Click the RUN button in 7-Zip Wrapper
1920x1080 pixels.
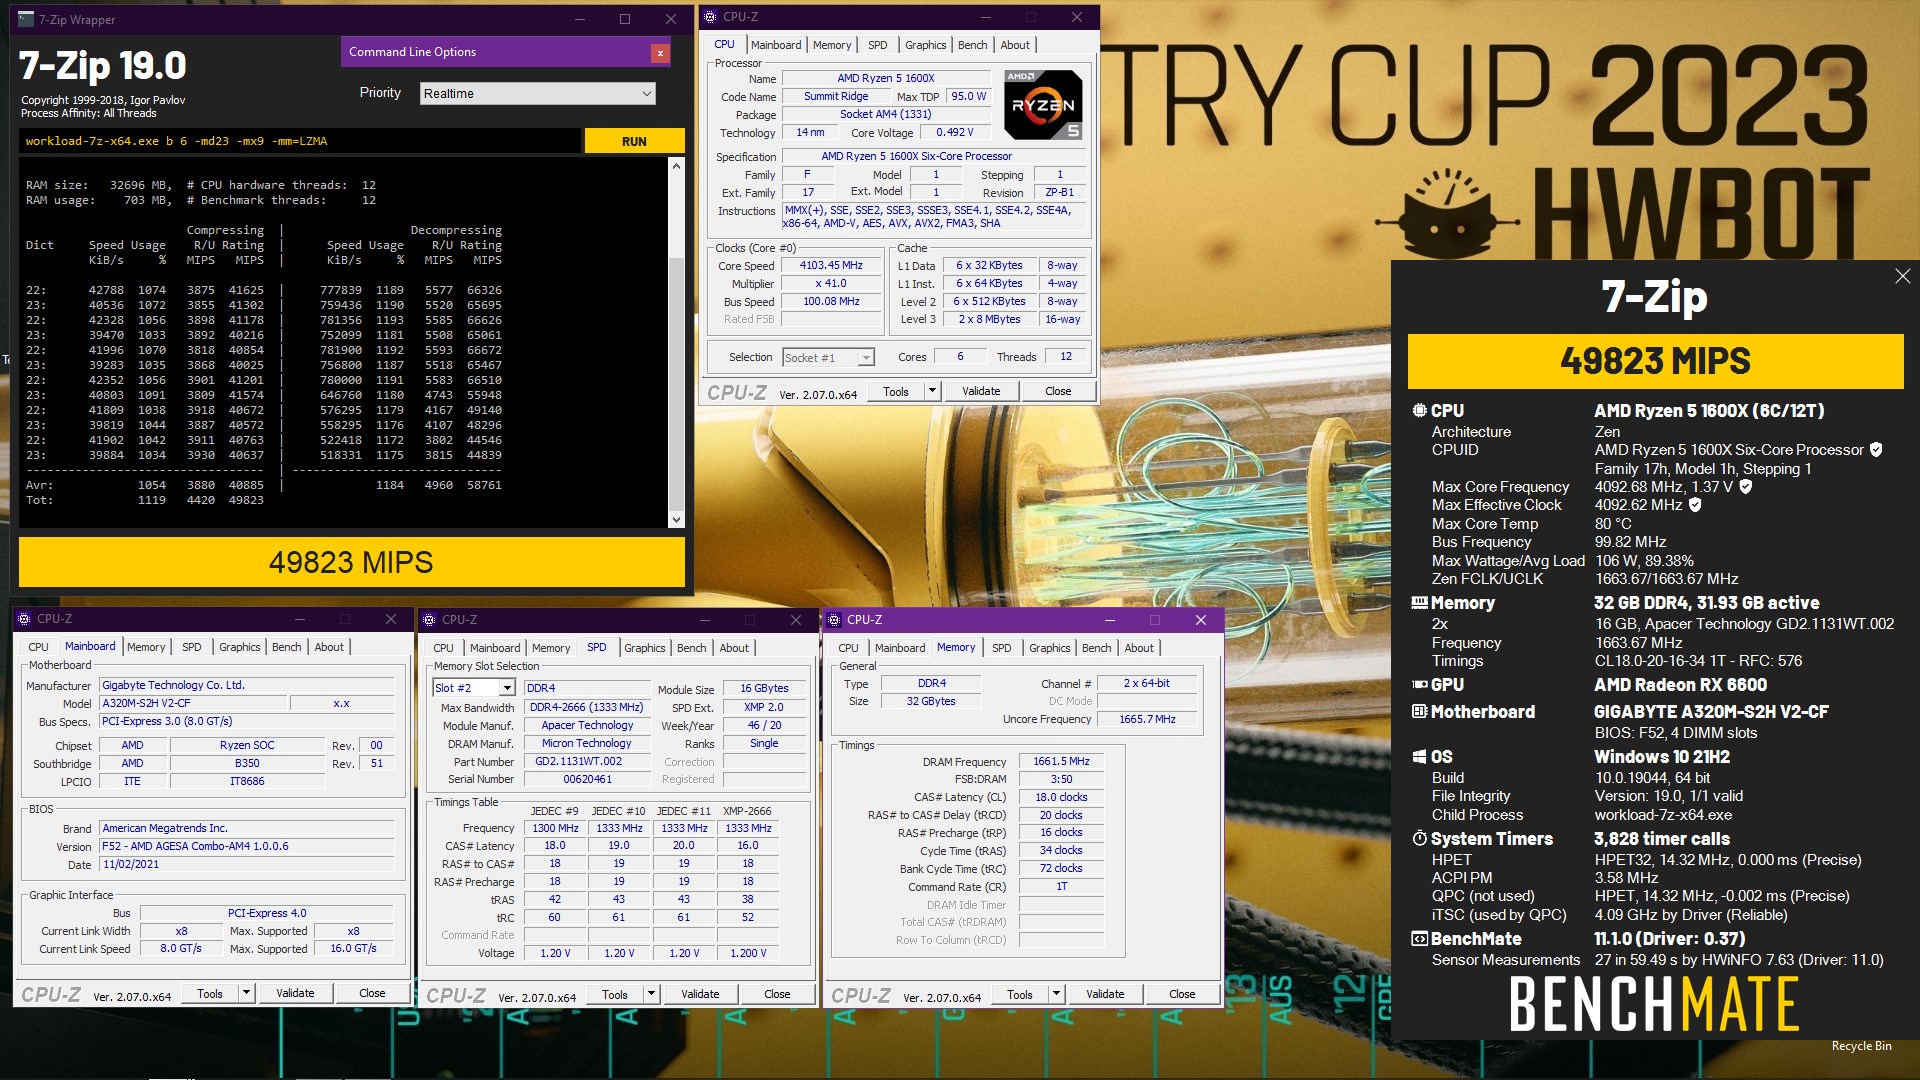pyautogui.click(x=634, y=141)
